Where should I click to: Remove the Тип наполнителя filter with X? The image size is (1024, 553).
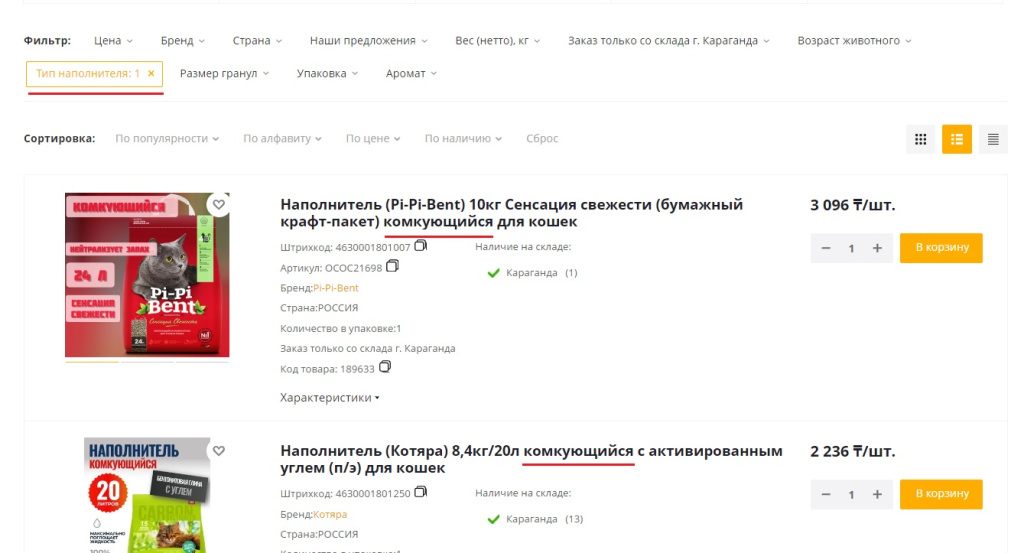pyautogui.click(x=151, y=73)
